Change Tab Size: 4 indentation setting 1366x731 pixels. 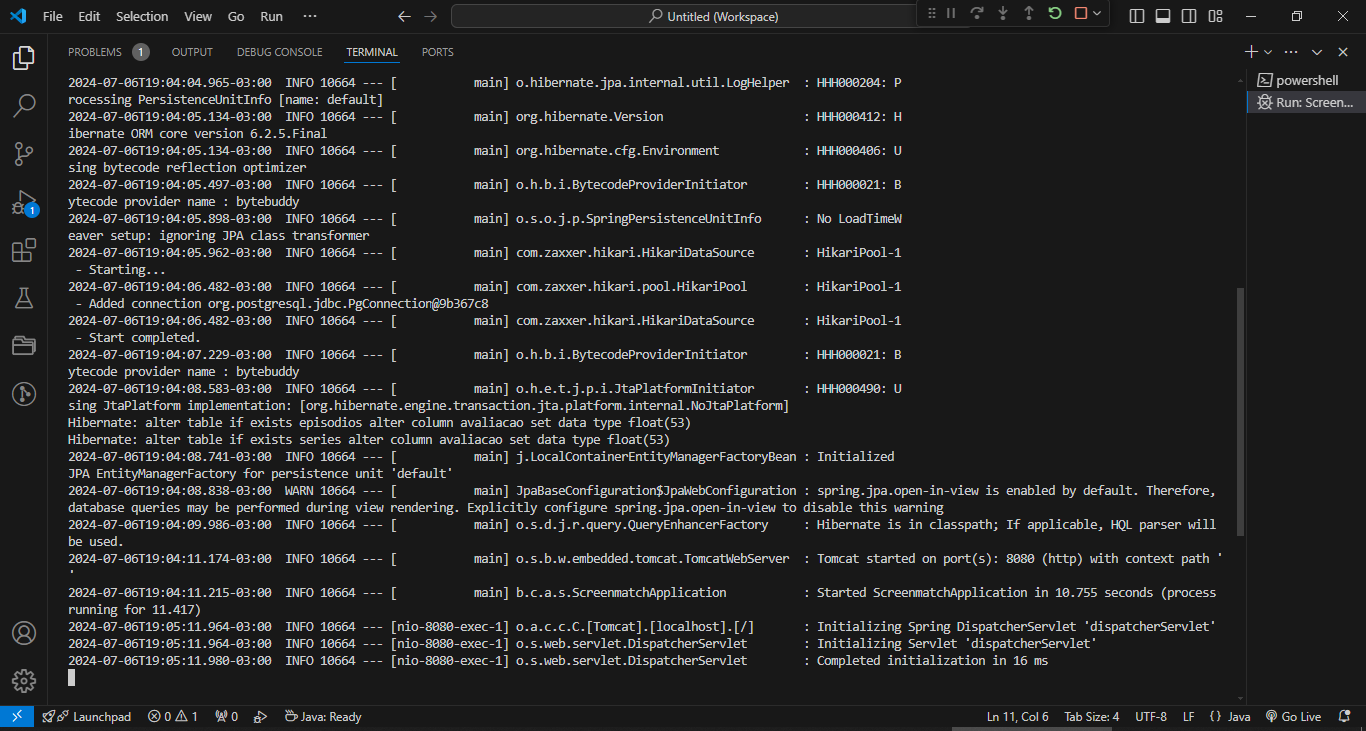point(1092,716)
